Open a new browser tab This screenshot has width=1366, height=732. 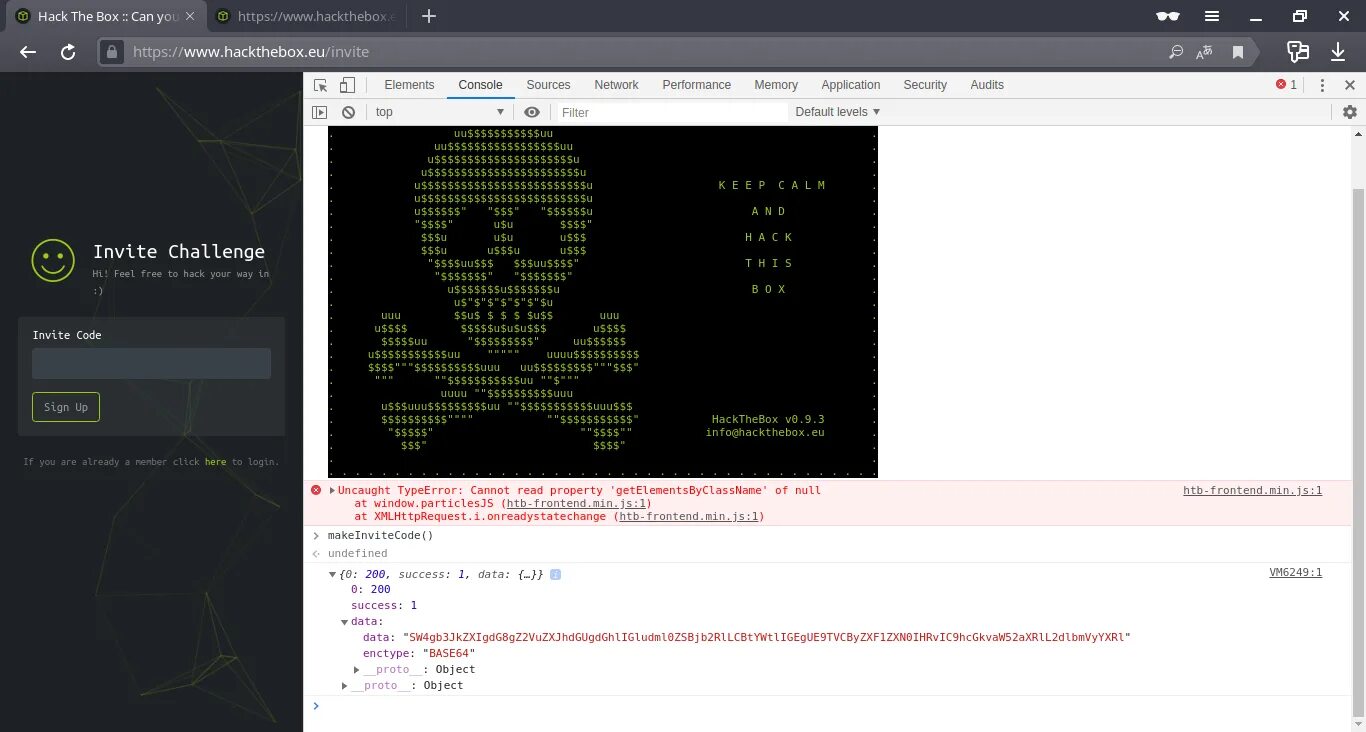(x=429, y=16)
